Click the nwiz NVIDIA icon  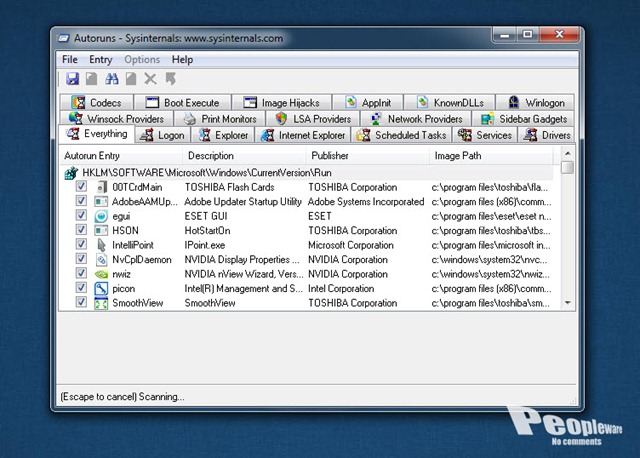click(101, 274)
